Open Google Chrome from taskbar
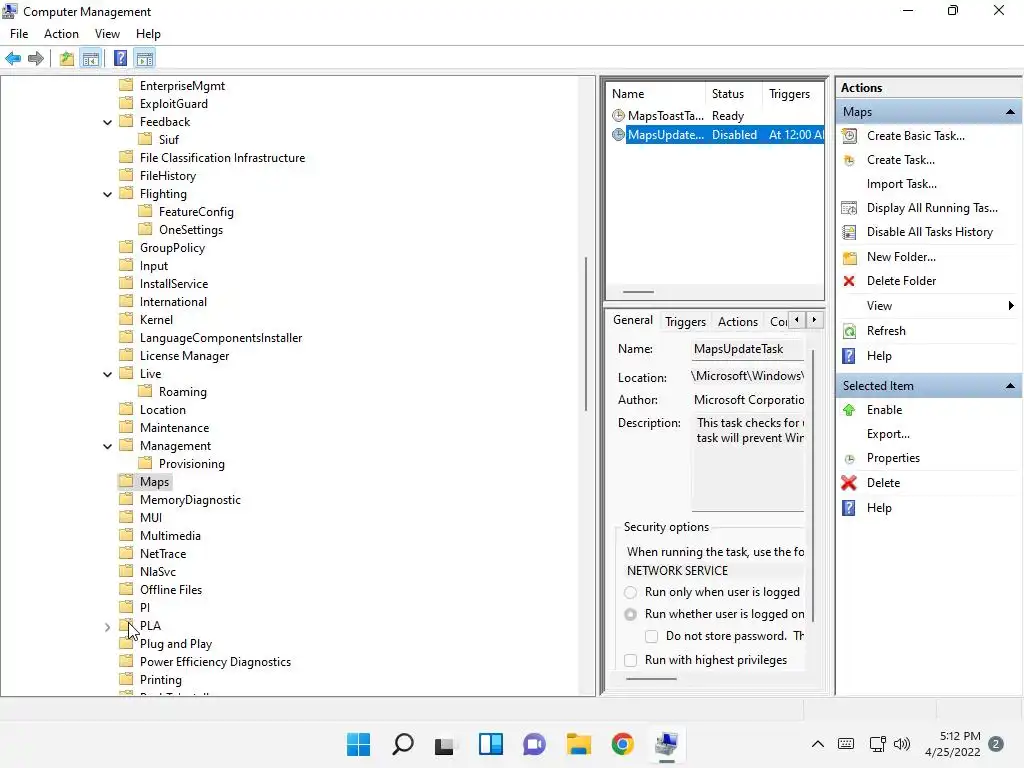This screenshot has height=768, width=1024. point(622,744)
